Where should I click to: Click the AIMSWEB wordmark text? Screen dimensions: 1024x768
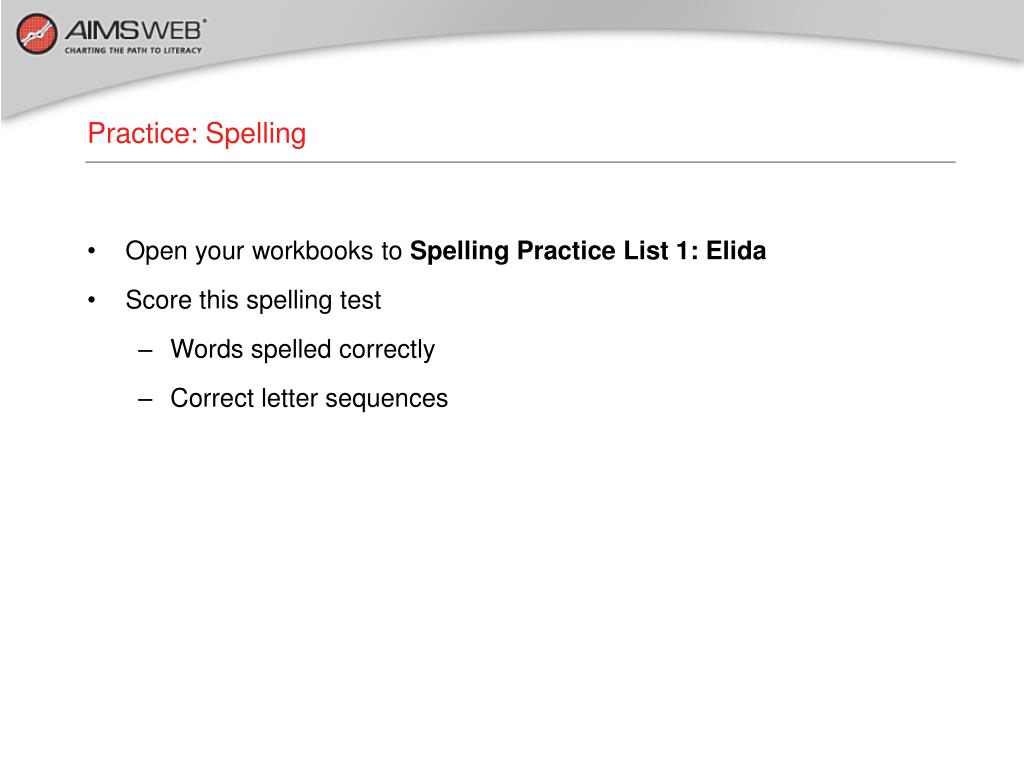[133, 31]
